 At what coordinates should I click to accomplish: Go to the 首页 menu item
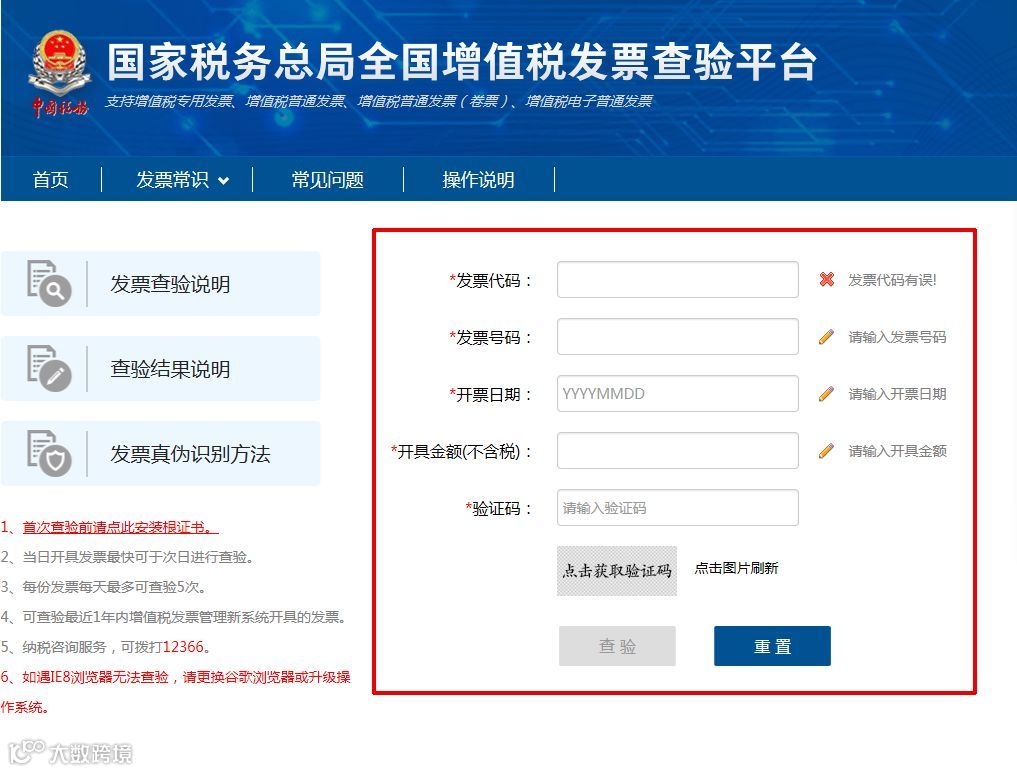[51, 180]
